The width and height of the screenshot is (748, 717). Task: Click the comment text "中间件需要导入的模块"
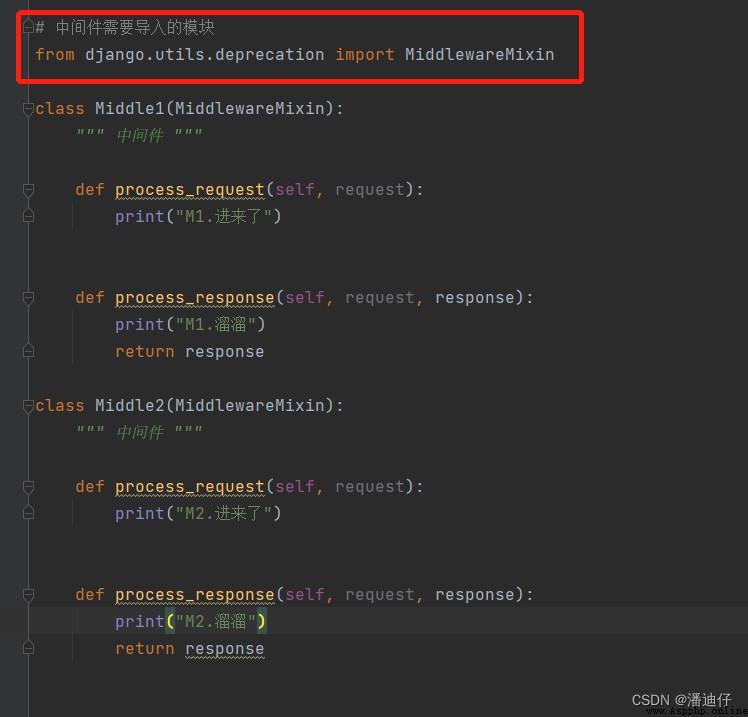coord(135,27)
